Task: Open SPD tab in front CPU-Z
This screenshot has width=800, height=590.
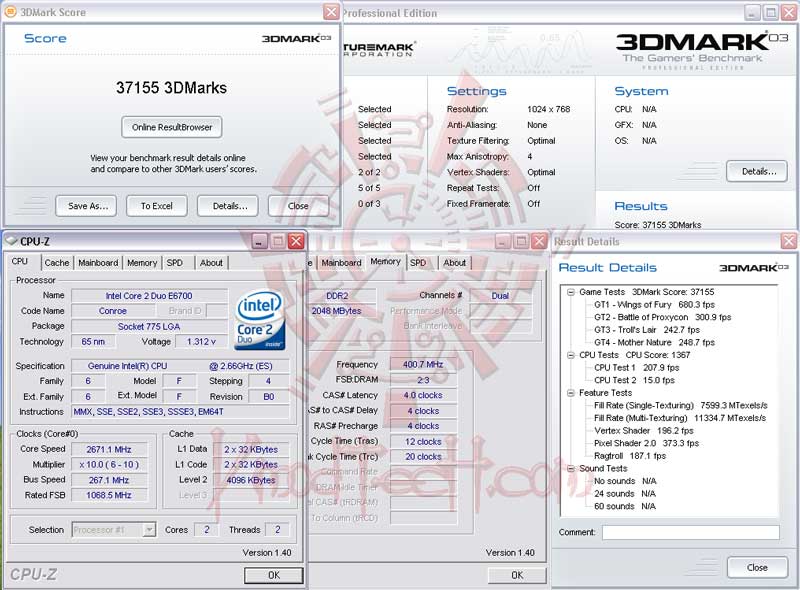Action: [x=174, y=262]
